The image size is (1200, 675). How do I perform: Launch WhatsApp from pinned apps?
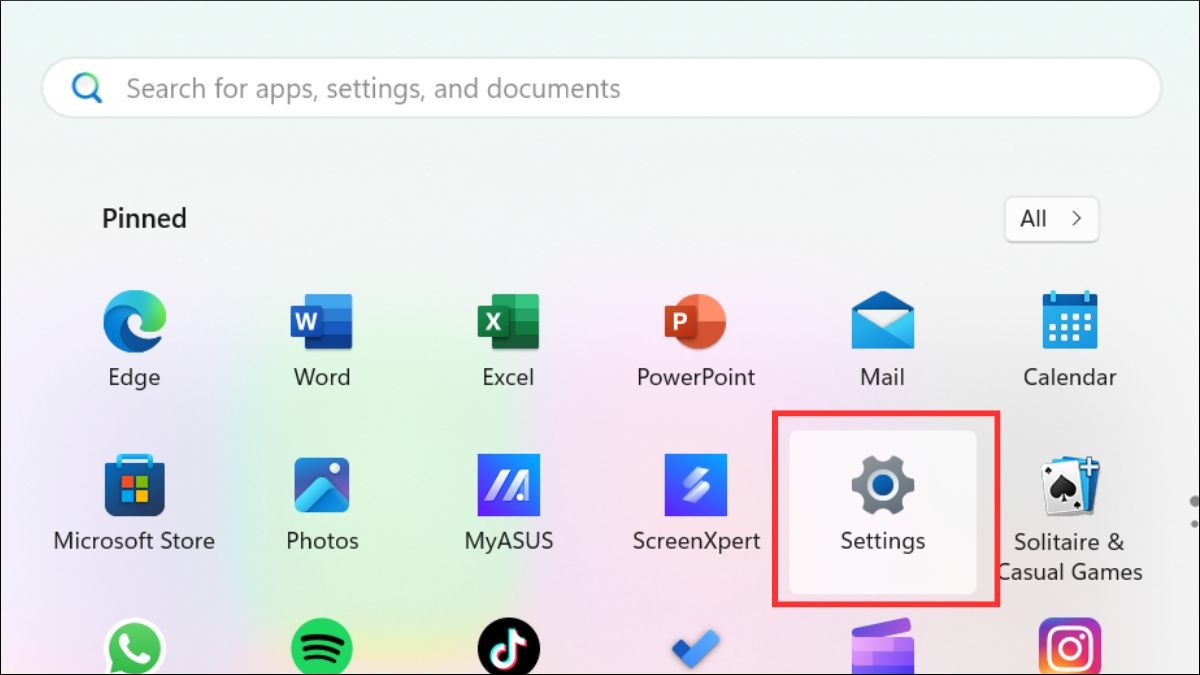click(x=134, y=648)
